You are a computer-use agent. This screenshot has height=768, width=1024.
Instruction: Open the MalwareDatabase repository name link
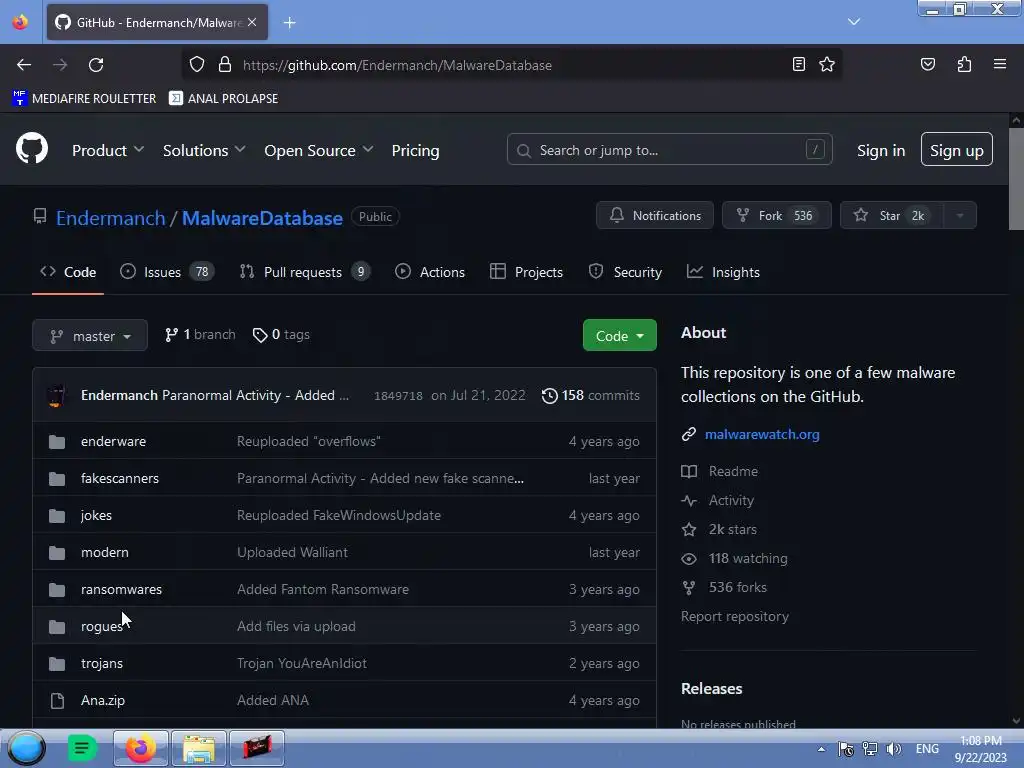(262, 217)
